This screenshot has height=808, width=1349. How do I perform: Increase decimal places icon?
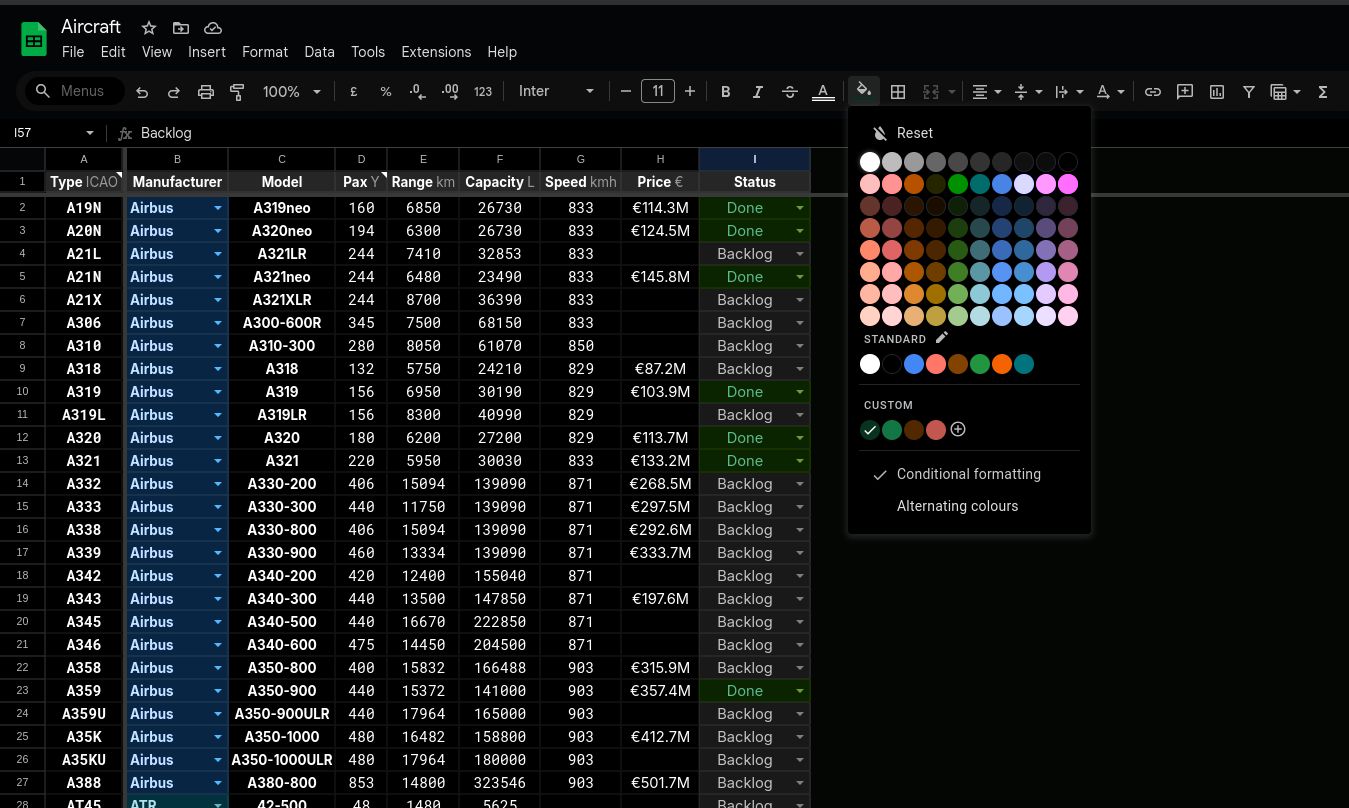[450, 92]
